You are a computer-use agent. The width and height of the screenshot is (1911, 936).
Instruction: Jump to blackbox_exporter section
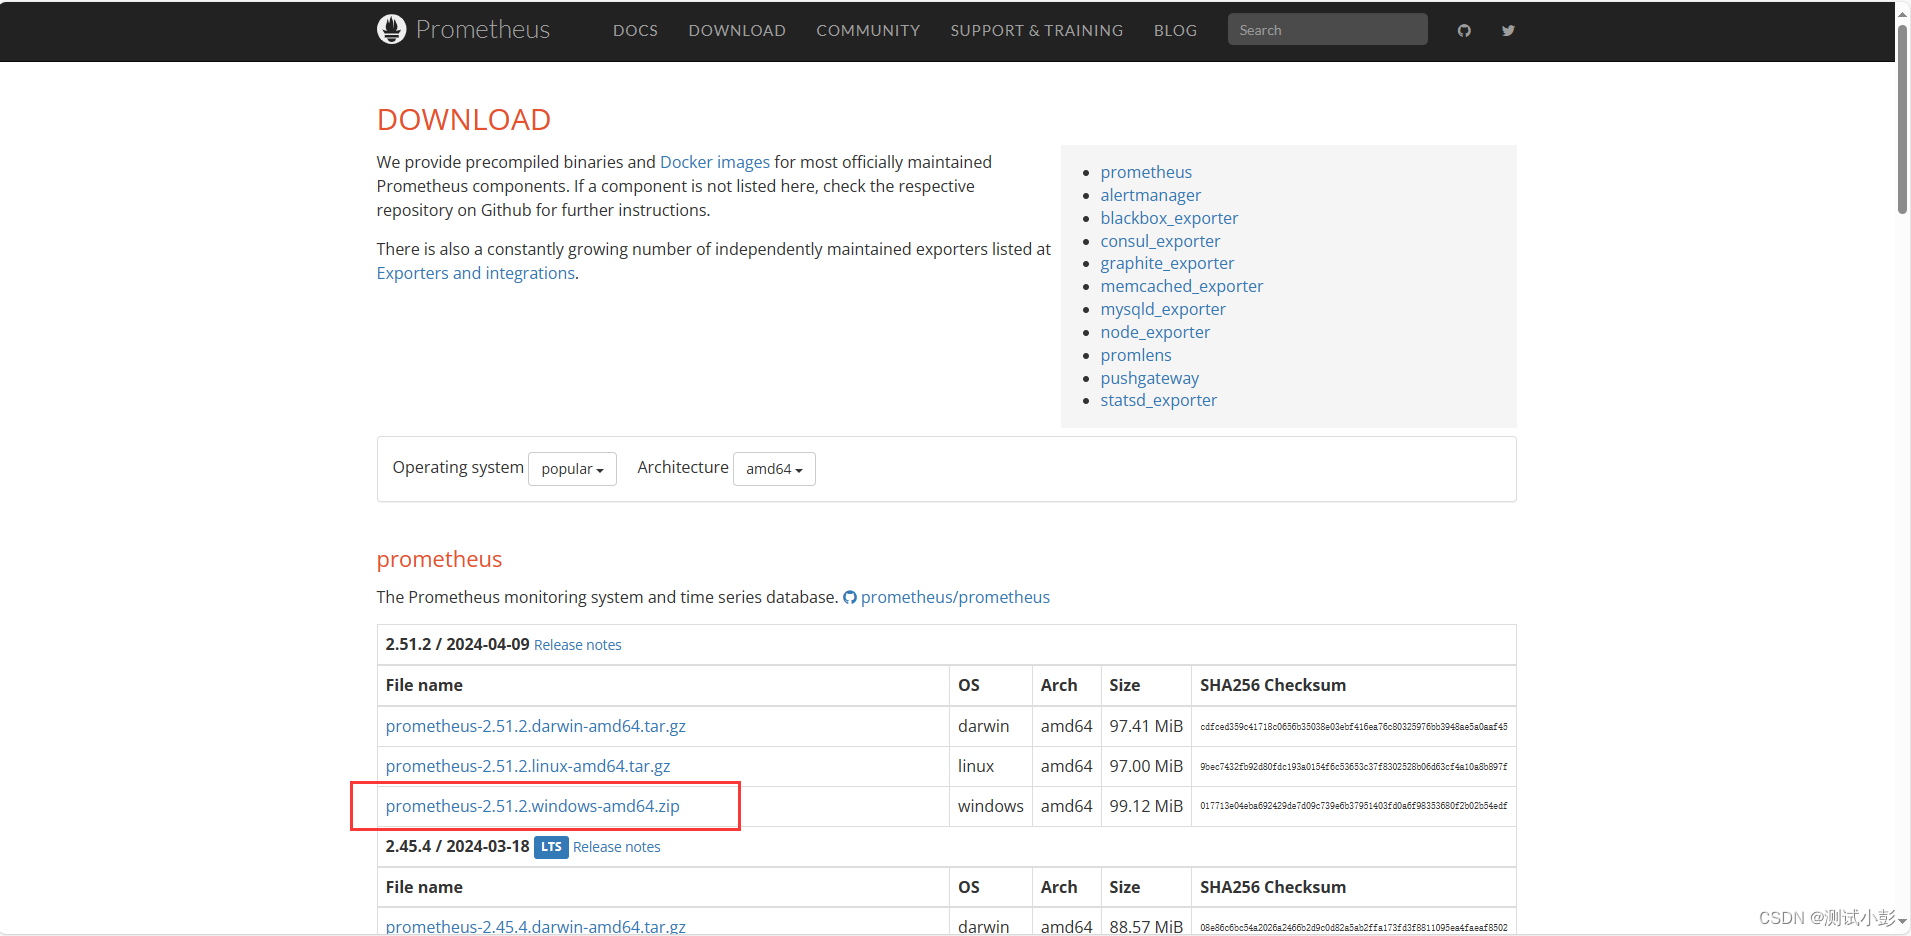(1169, 218)
